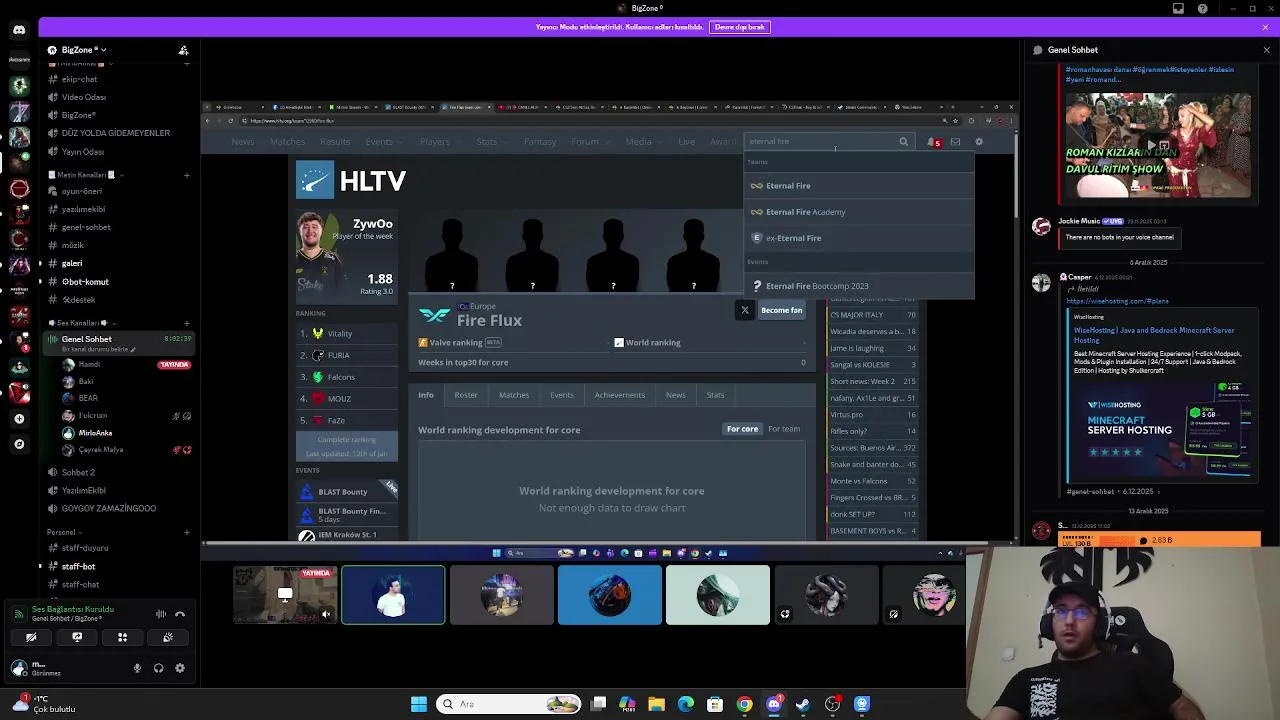Click the Windows taskbar search box
1280x720 pixels.
pyautogui.click(x=510, y=704)
